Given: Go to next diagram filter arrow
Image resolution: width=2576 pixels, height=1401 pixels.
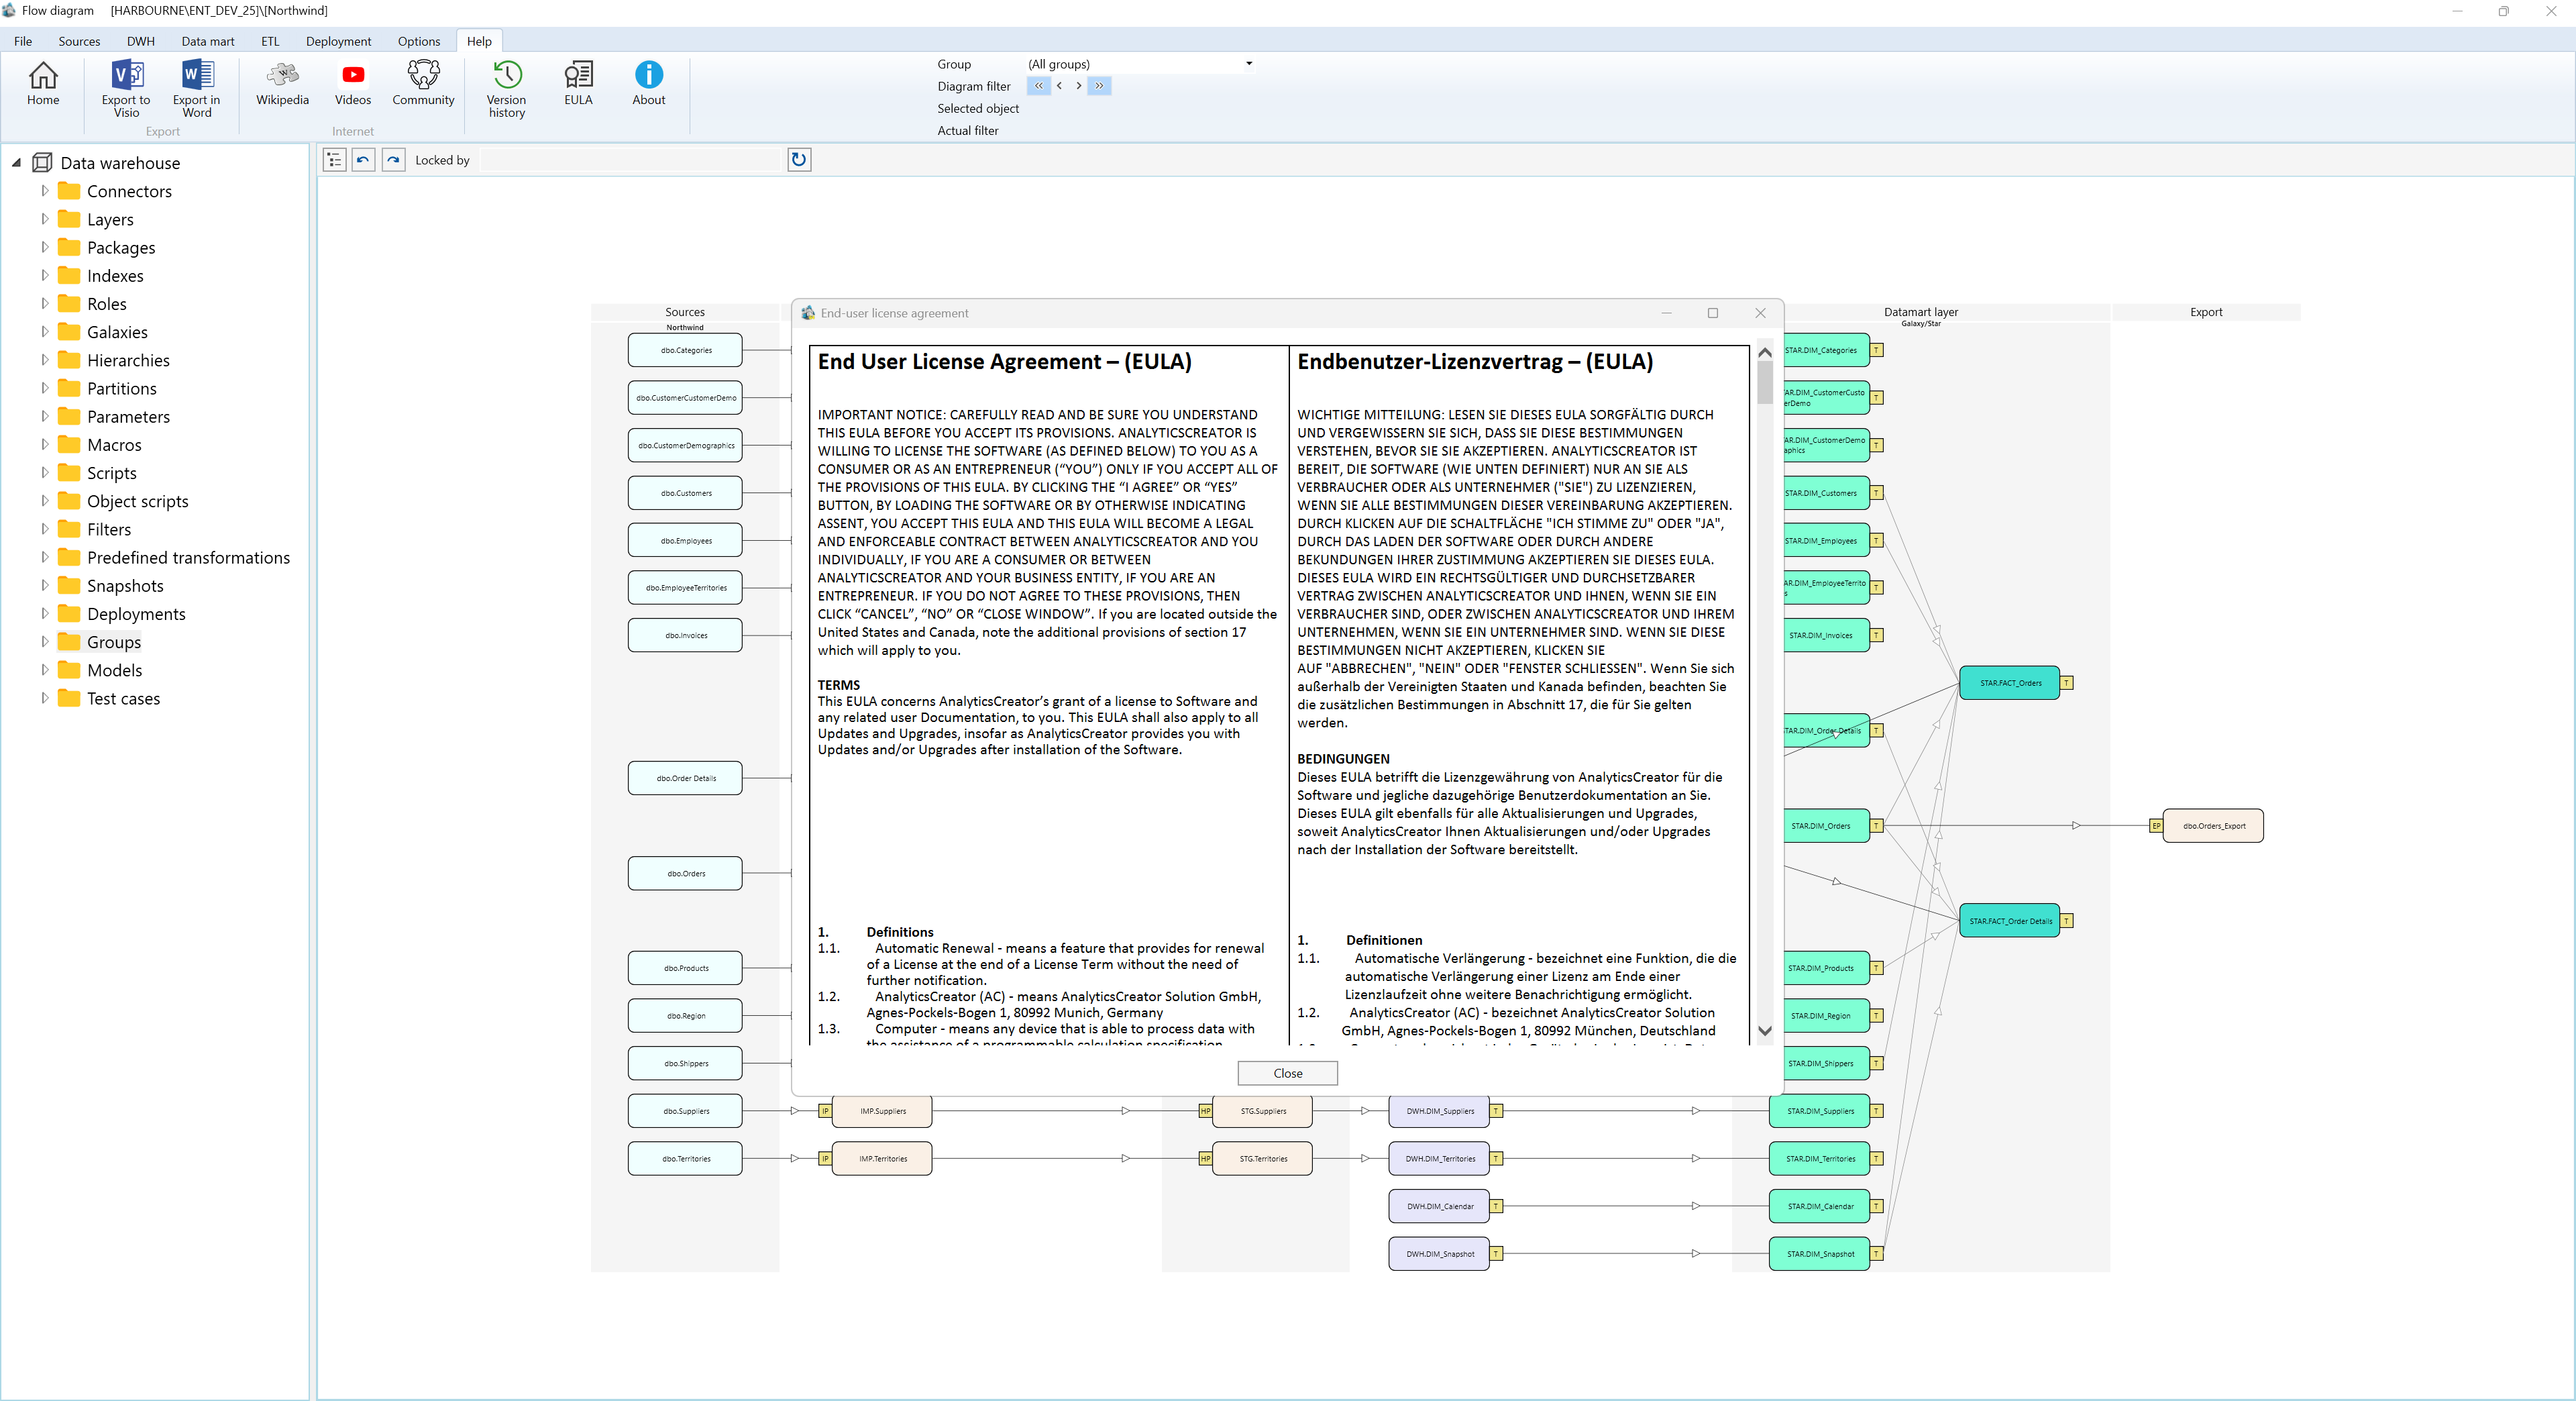Looking at the screenshot, I should (x=1078, y=86).
